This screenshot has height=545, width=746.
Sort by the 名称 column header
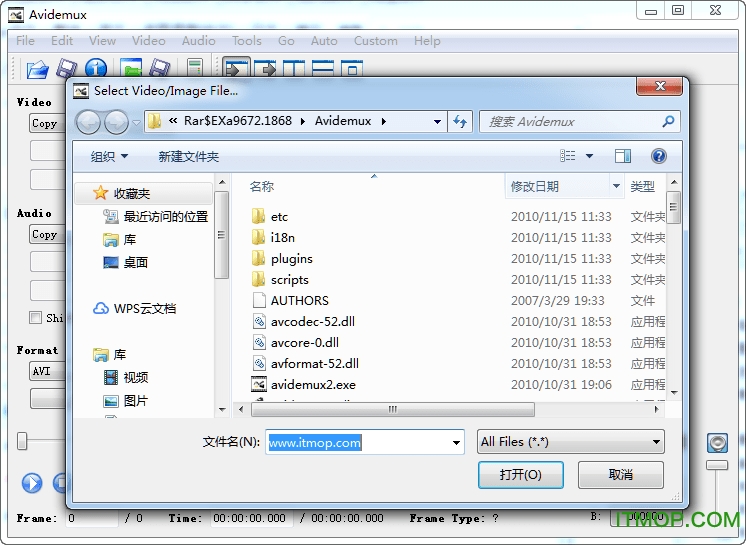pos(262,186)
